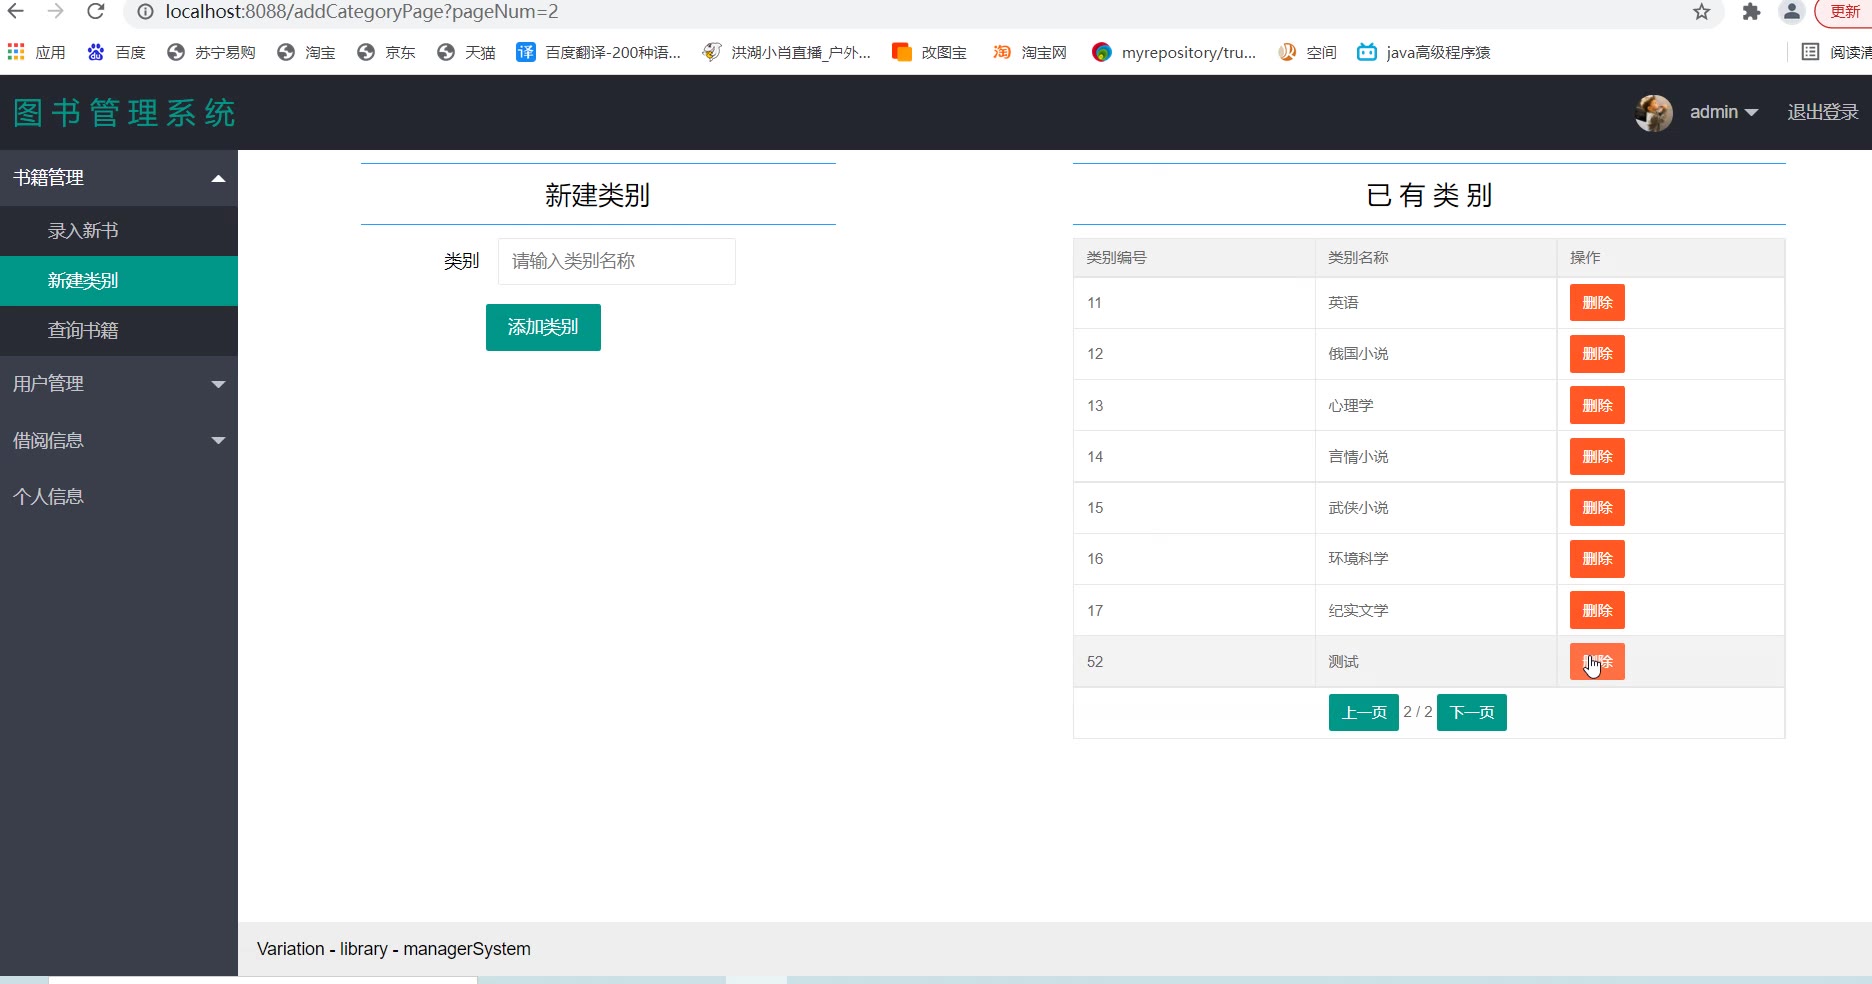The width and height of the screenshot is (1872, 984).
Task: Open the 百度 bookmark
Action: pyautogui.click(x=117, y=52)
